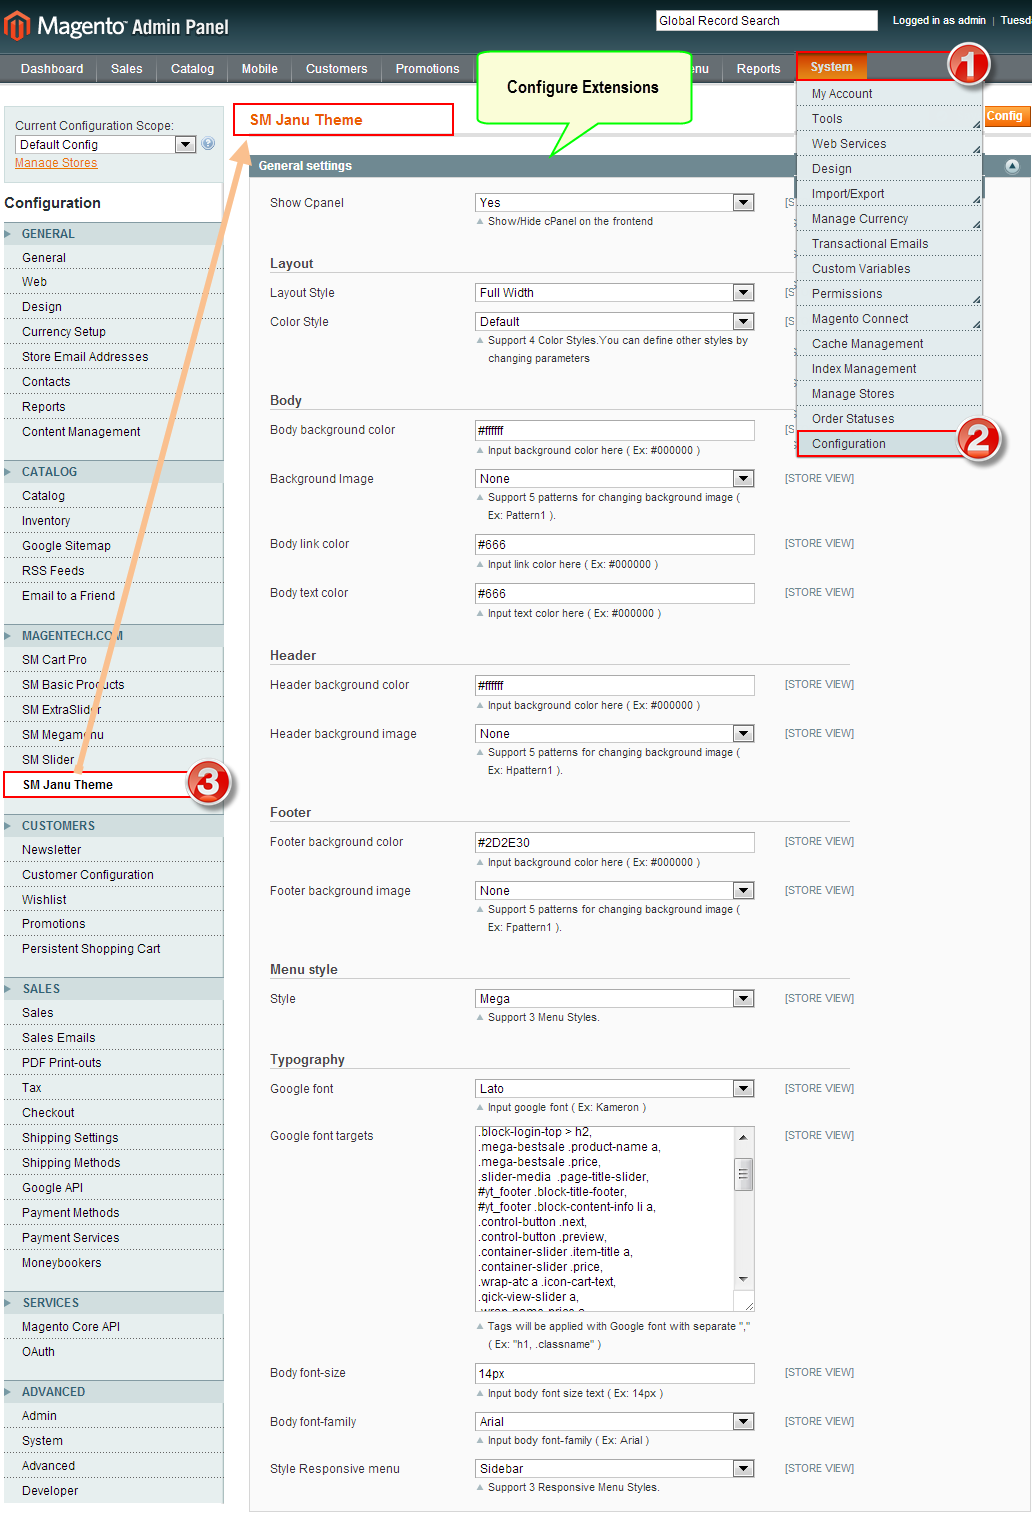Collapse the General settings section using its arrow icon
The height and width of the screenshot is (1513, 1032).
coord(1012,166)
